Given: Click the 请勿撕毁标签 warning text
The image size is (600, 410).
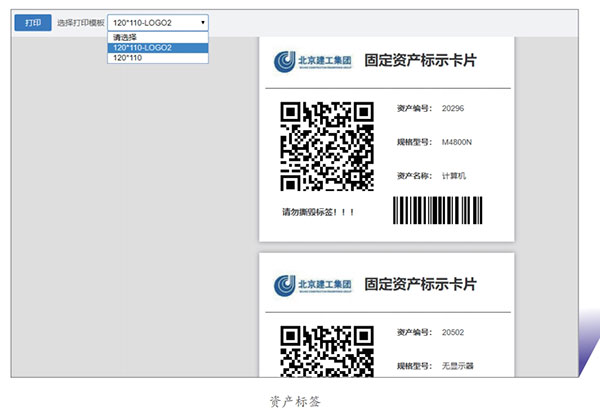Looking at the screenshot, I should tap(318, 212).
